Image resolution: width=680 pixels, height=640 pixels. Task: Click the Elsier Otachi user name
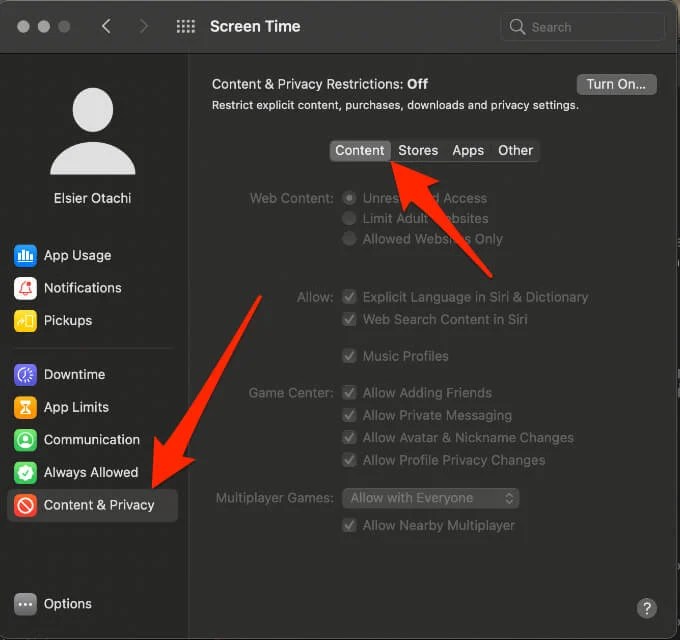tap(92, 198)
